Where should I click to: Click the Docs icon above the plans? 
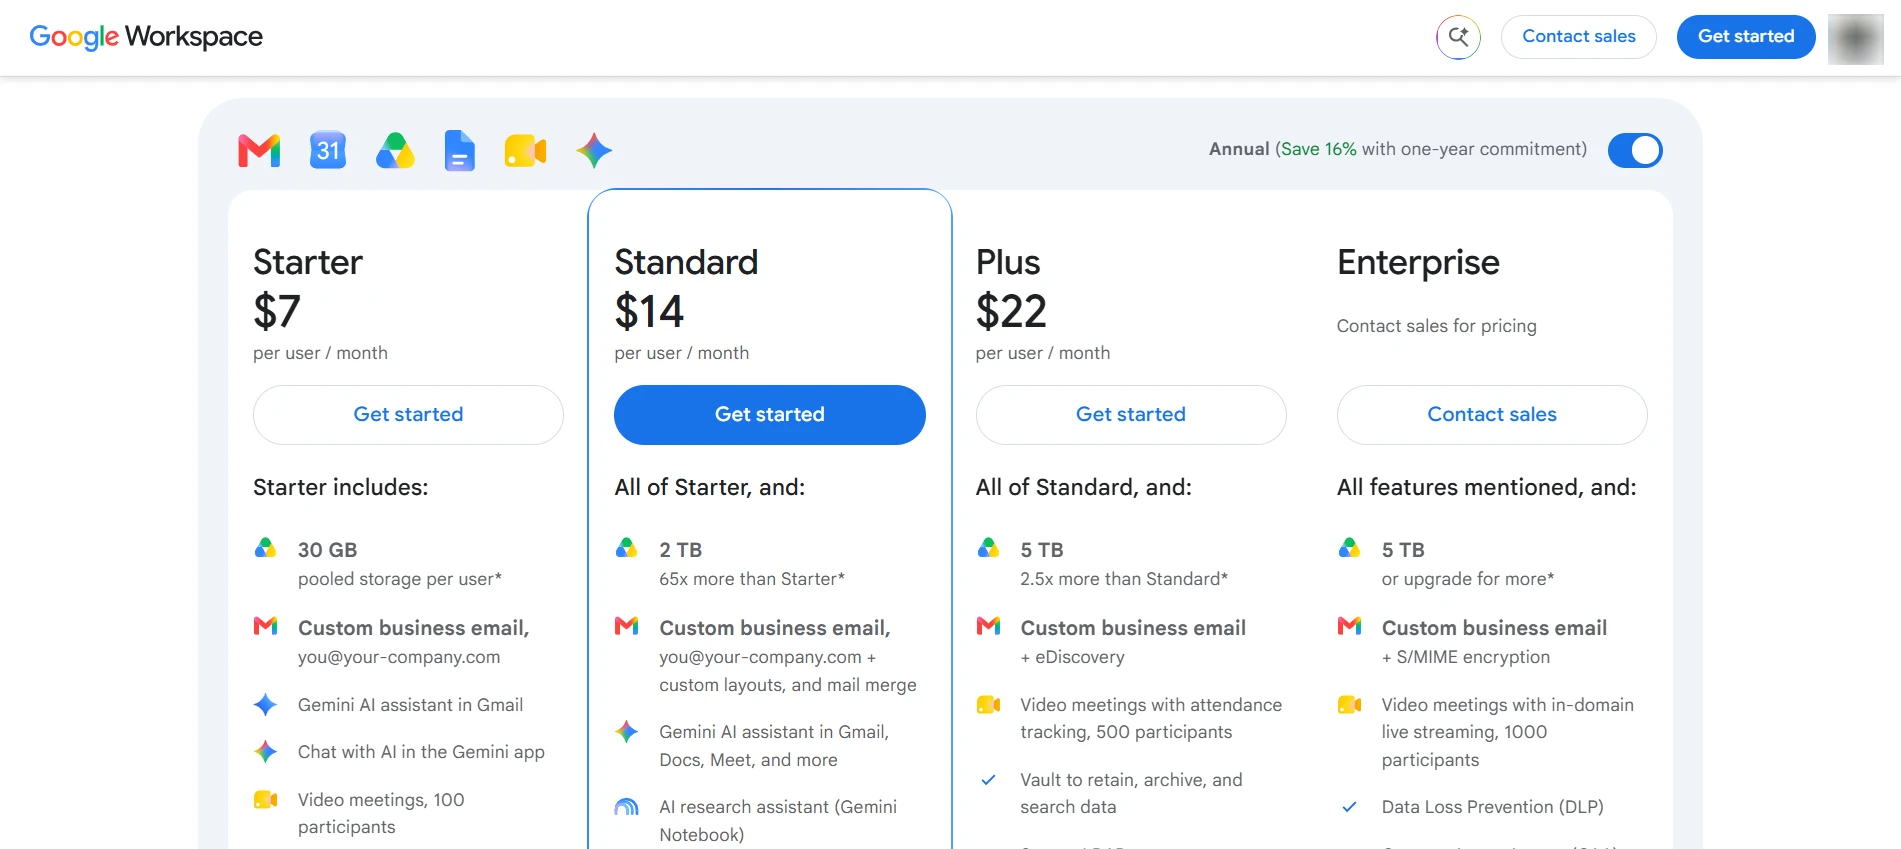459,151
